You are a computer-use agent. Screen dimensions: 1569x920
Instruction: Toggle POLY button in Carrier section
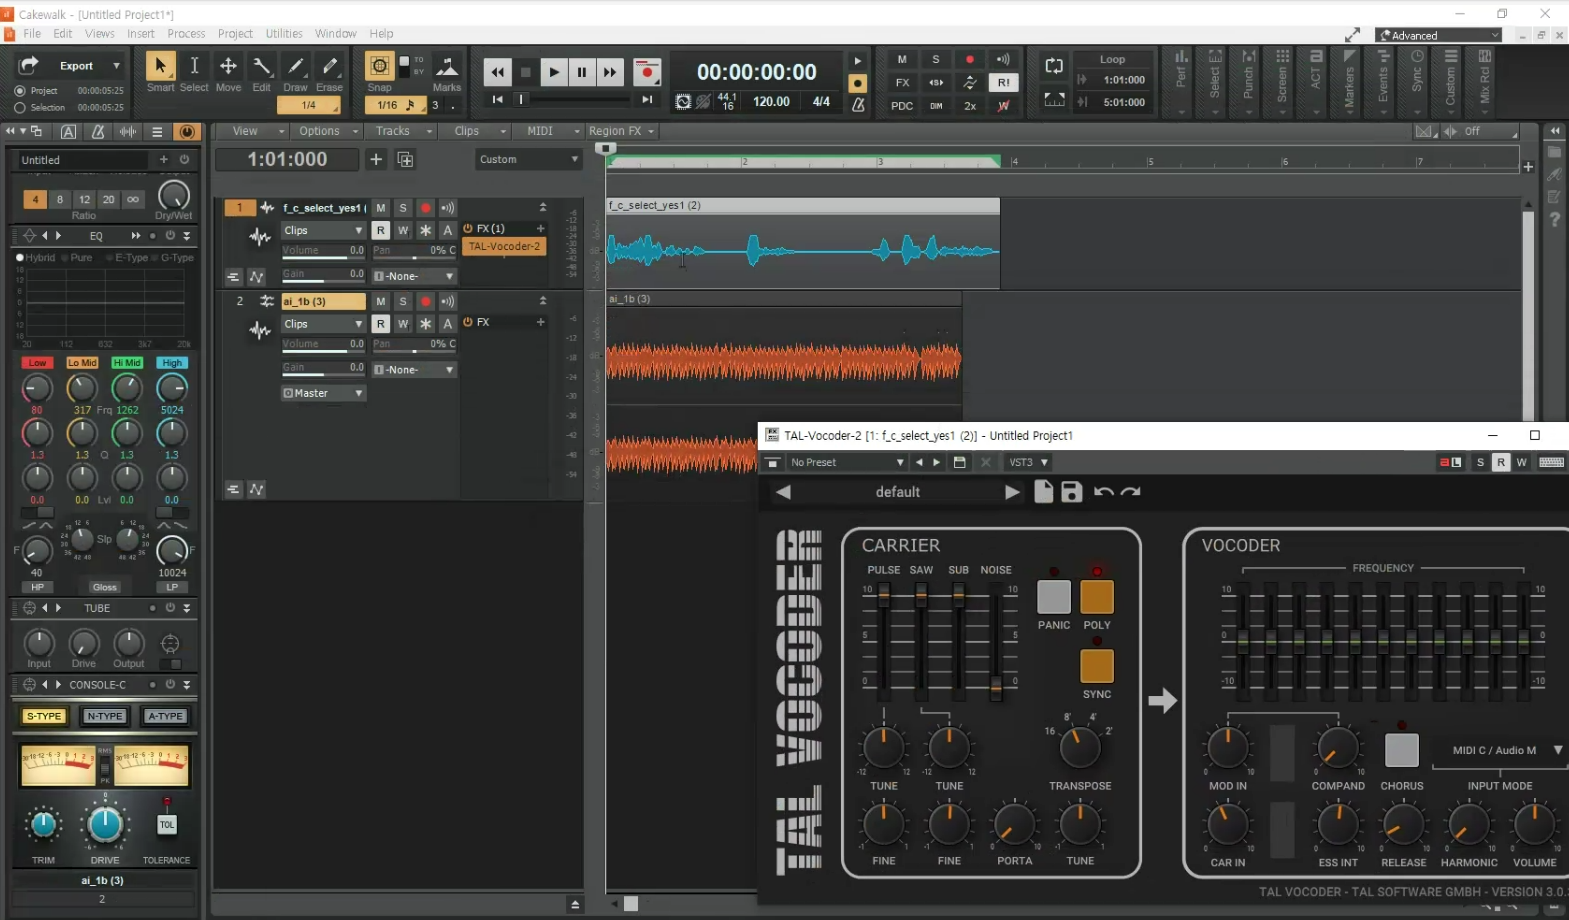coord(1097,597)
